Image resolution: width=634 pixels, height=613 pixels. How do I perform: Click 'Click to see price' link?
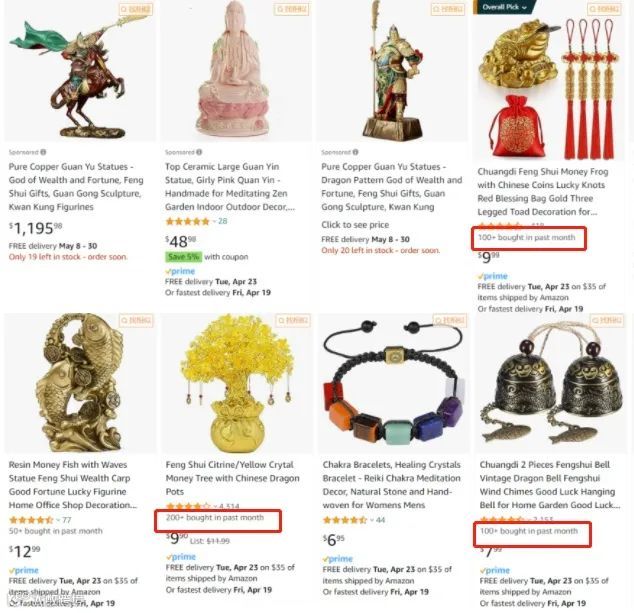355,225
